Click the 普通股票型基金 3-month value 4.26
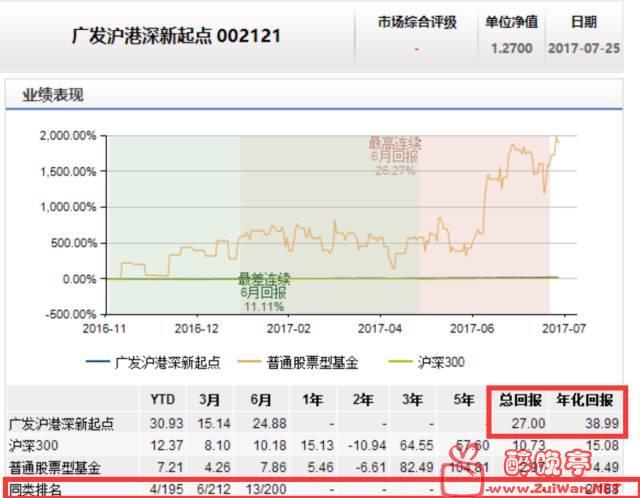The image size is (640, 498). click(x=217, y=467)
